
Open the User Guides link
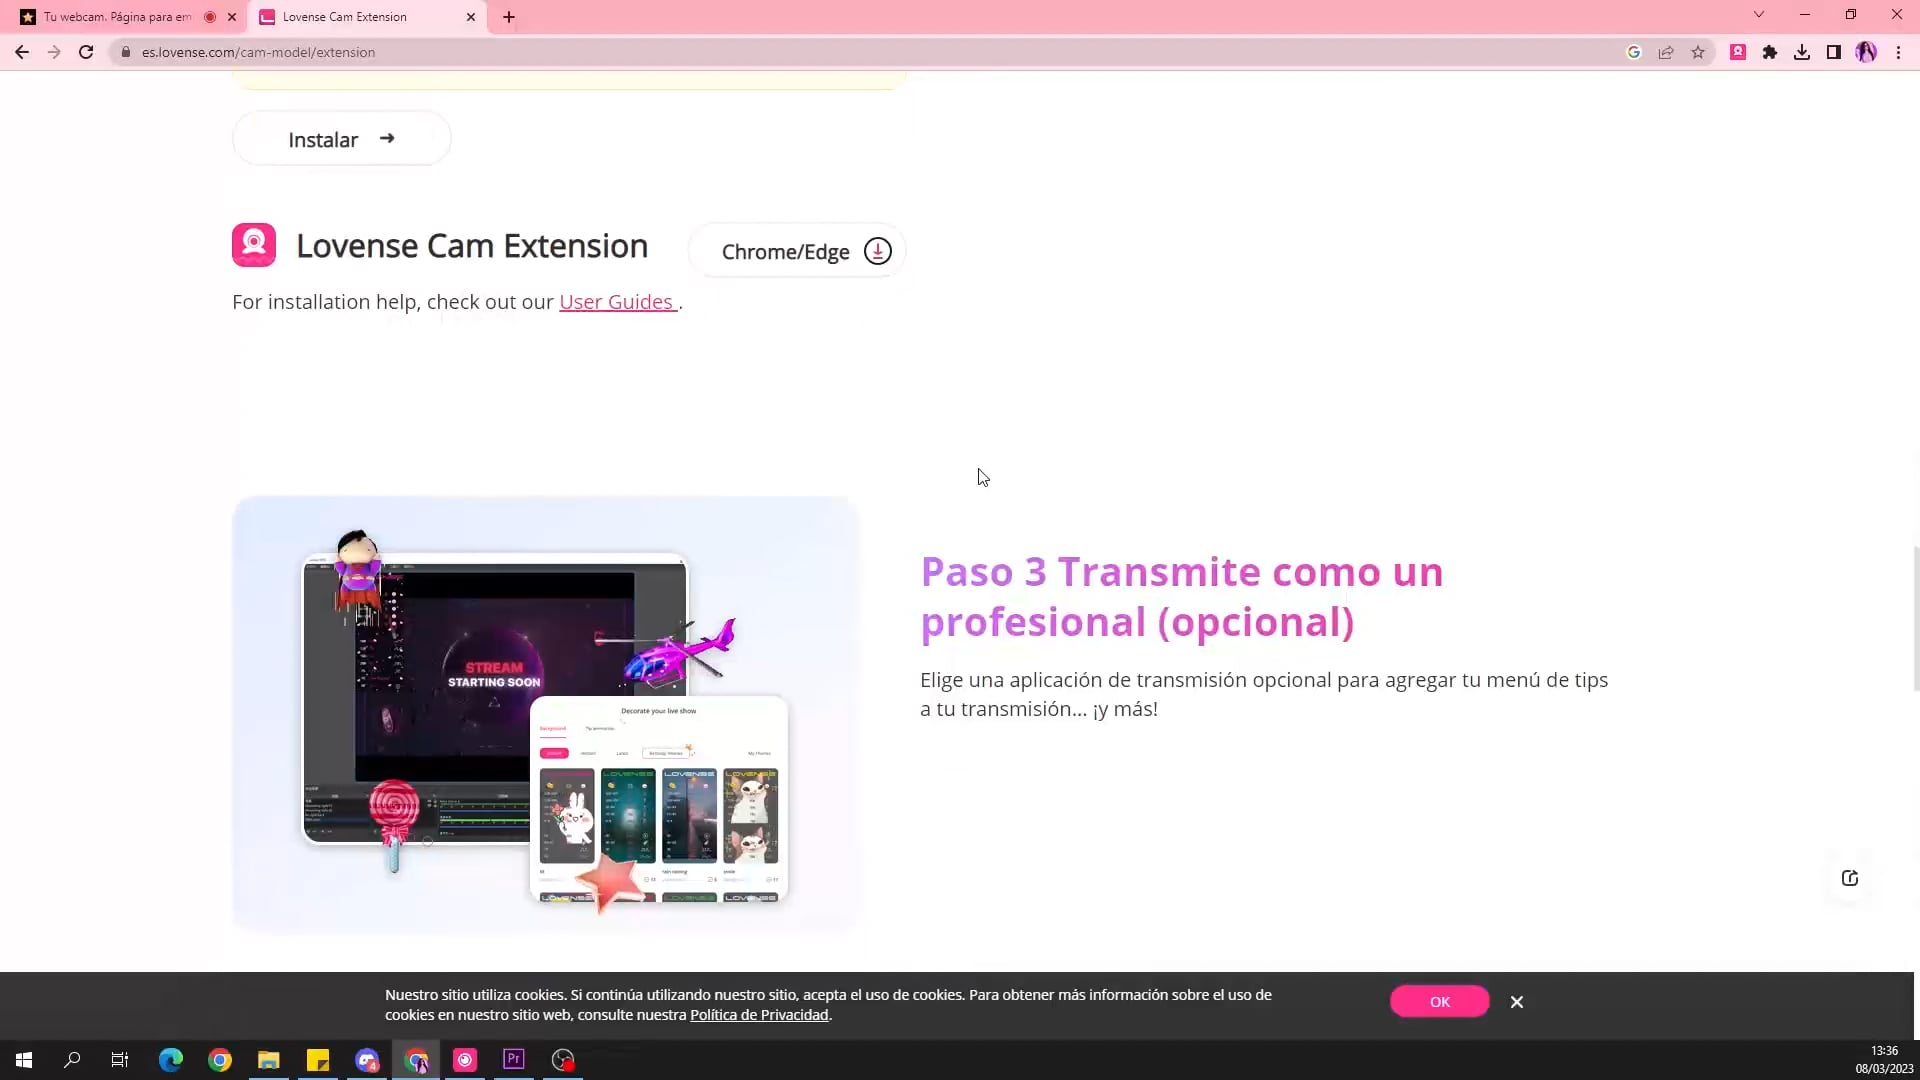coord(618,302)
